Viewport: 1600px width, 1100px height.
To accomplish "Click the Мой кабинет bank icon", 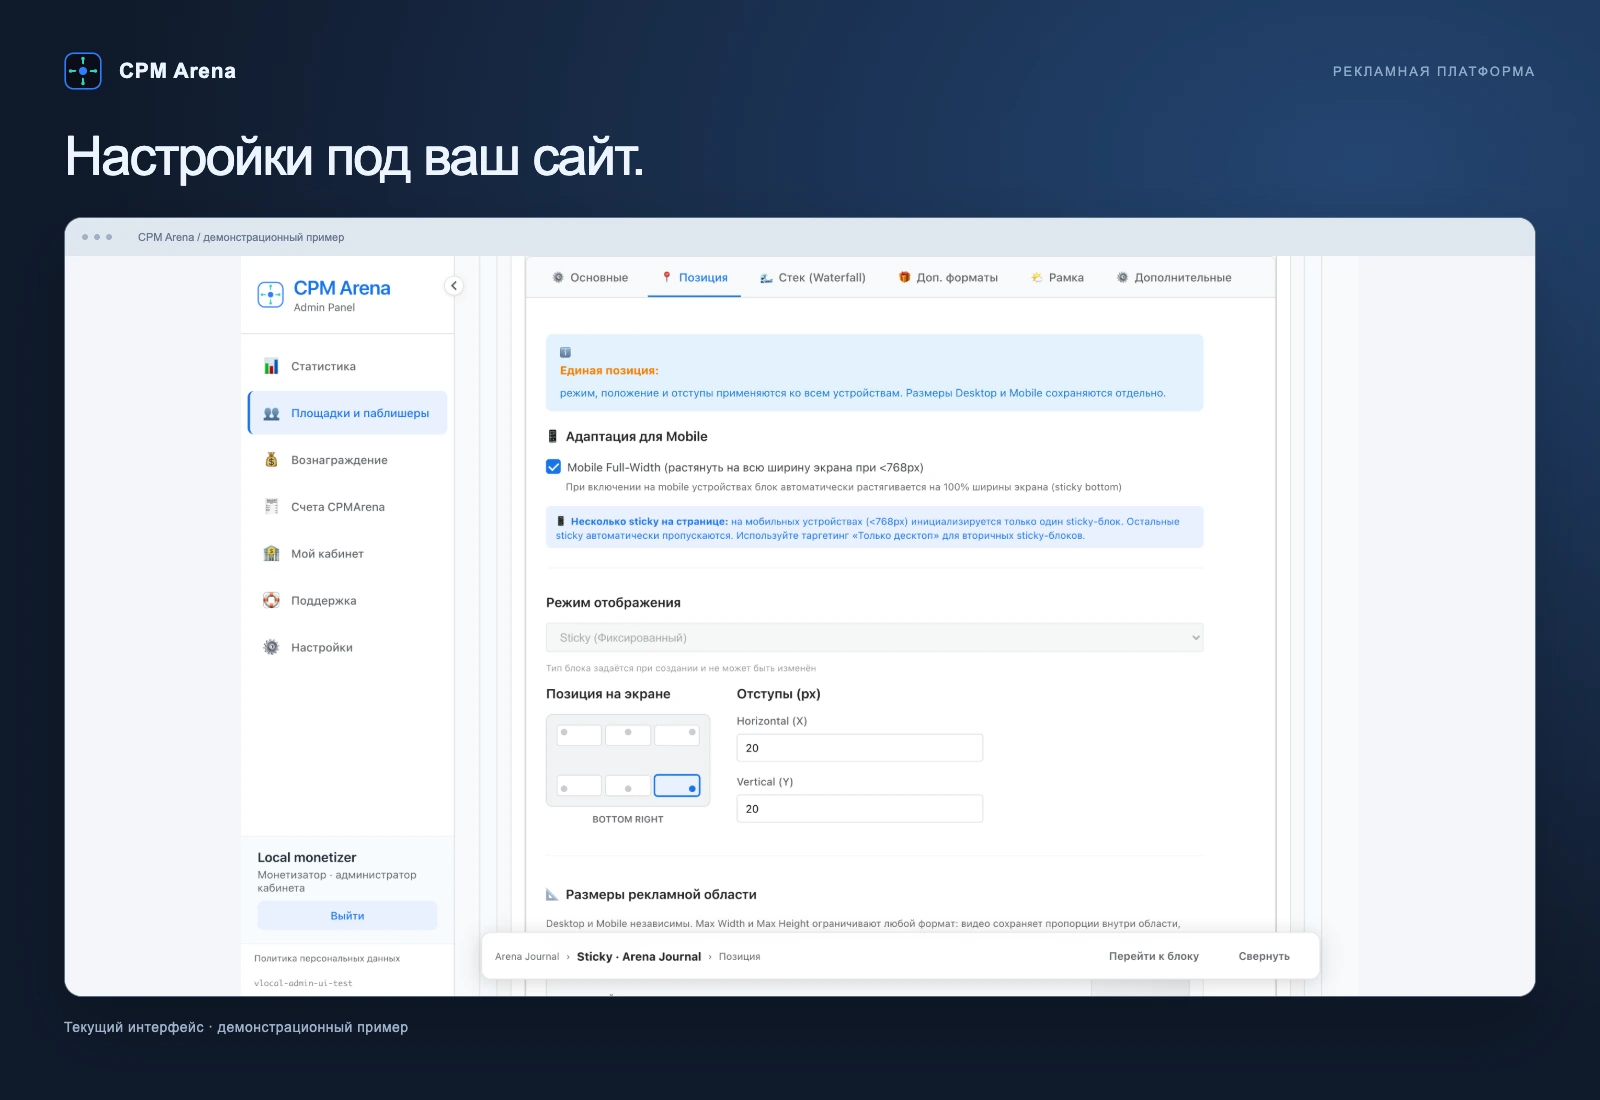I will click(x=271, y=553).
